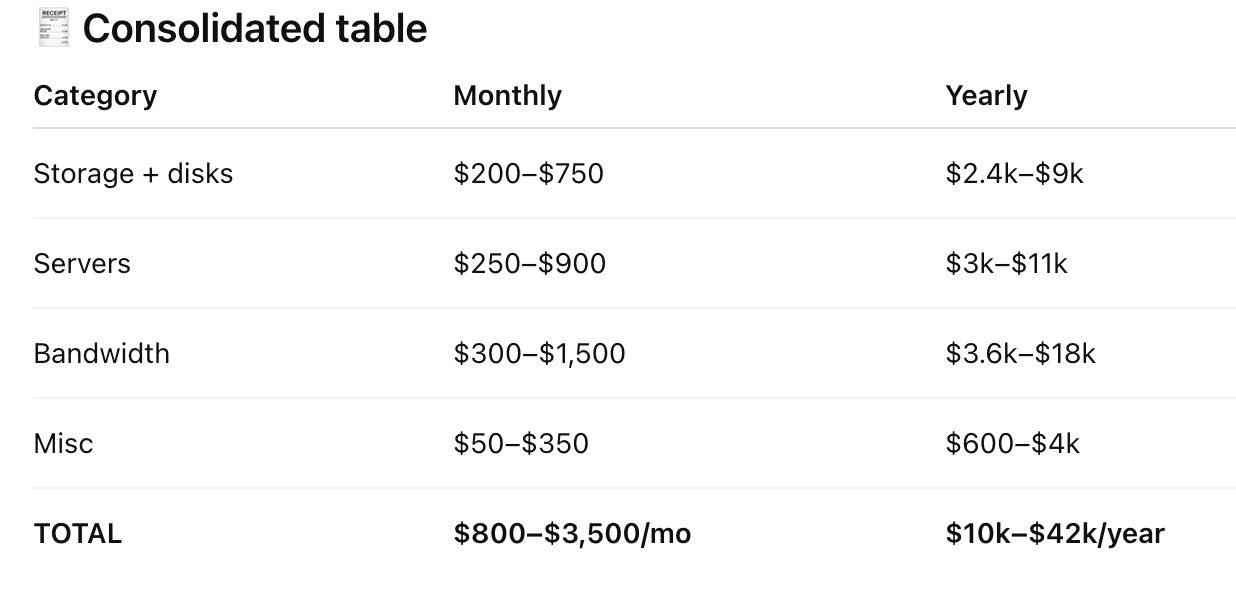Select the Yearly column header
Image resolution: width=1236 pixels, height=594 pixels.
(x=986, y=96)
